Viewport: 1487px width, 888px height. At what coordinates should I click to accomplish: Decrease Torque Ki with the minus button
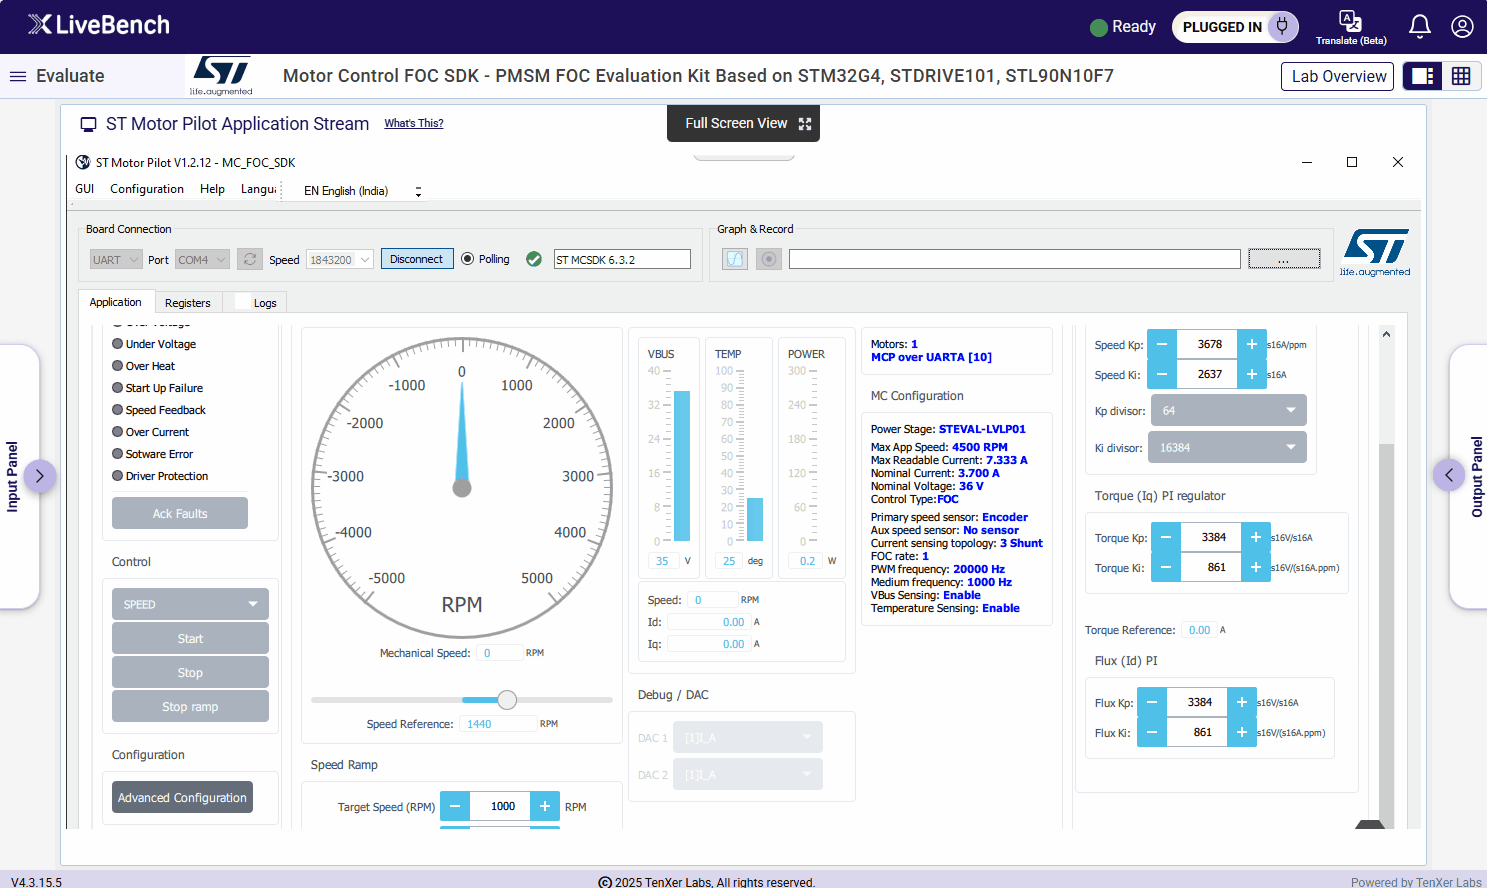1166,567
